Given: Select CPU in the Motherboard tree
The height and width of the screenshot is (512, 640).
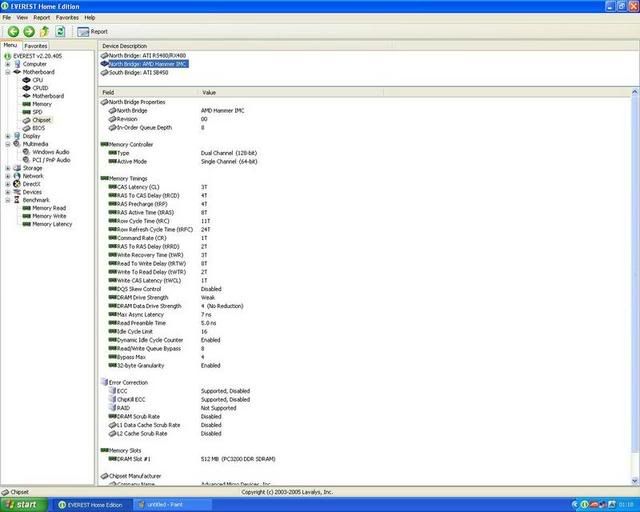Looking at the screenshot, I should click(x=38, y=80).
